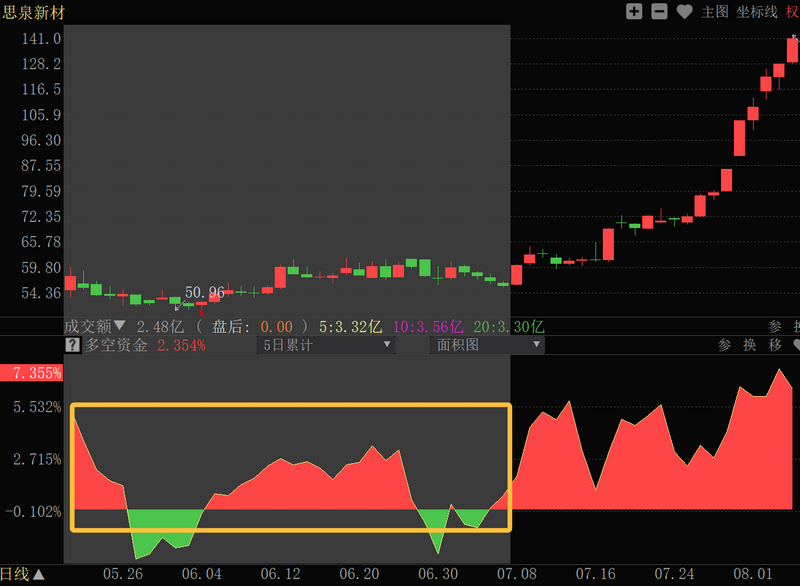Click the 59.80 price axis label

click(41, 268)
